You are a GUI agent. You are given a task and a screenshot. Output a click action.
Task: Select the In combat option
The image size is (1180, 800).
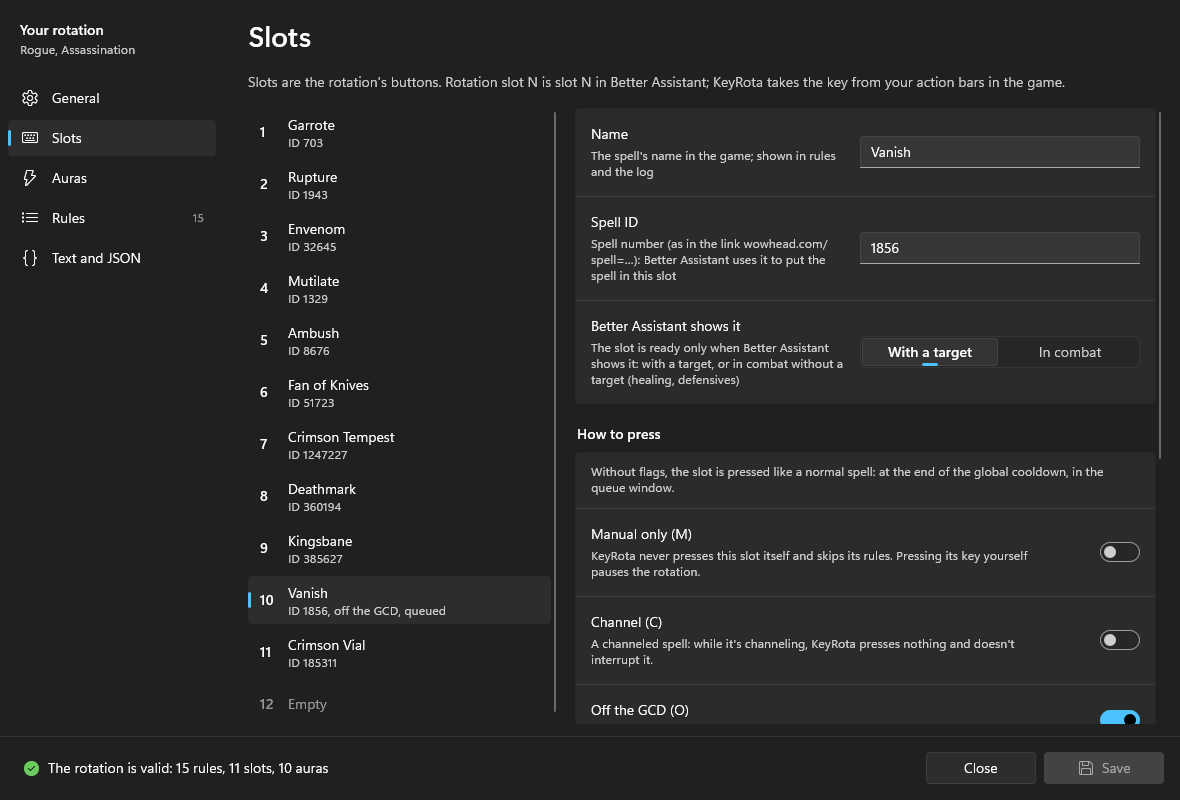pyautogui.click(x=1069, y=352)
